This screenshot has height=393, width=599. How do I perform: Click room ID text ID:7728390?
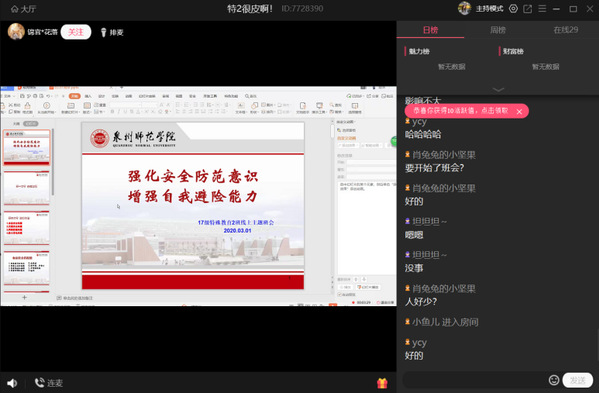[302, 8]
